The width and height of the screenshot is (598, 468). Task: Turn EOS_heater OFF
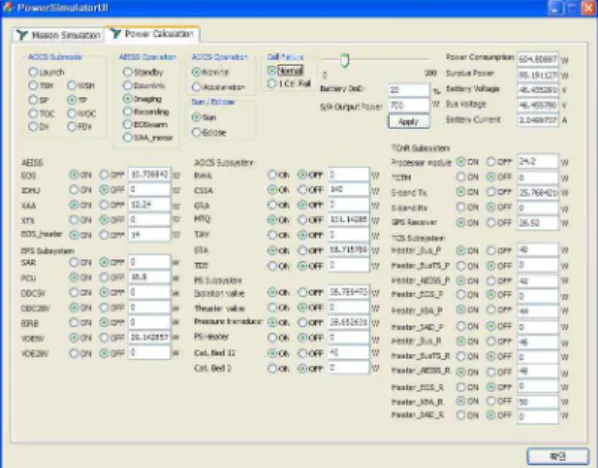coord(104,235)
